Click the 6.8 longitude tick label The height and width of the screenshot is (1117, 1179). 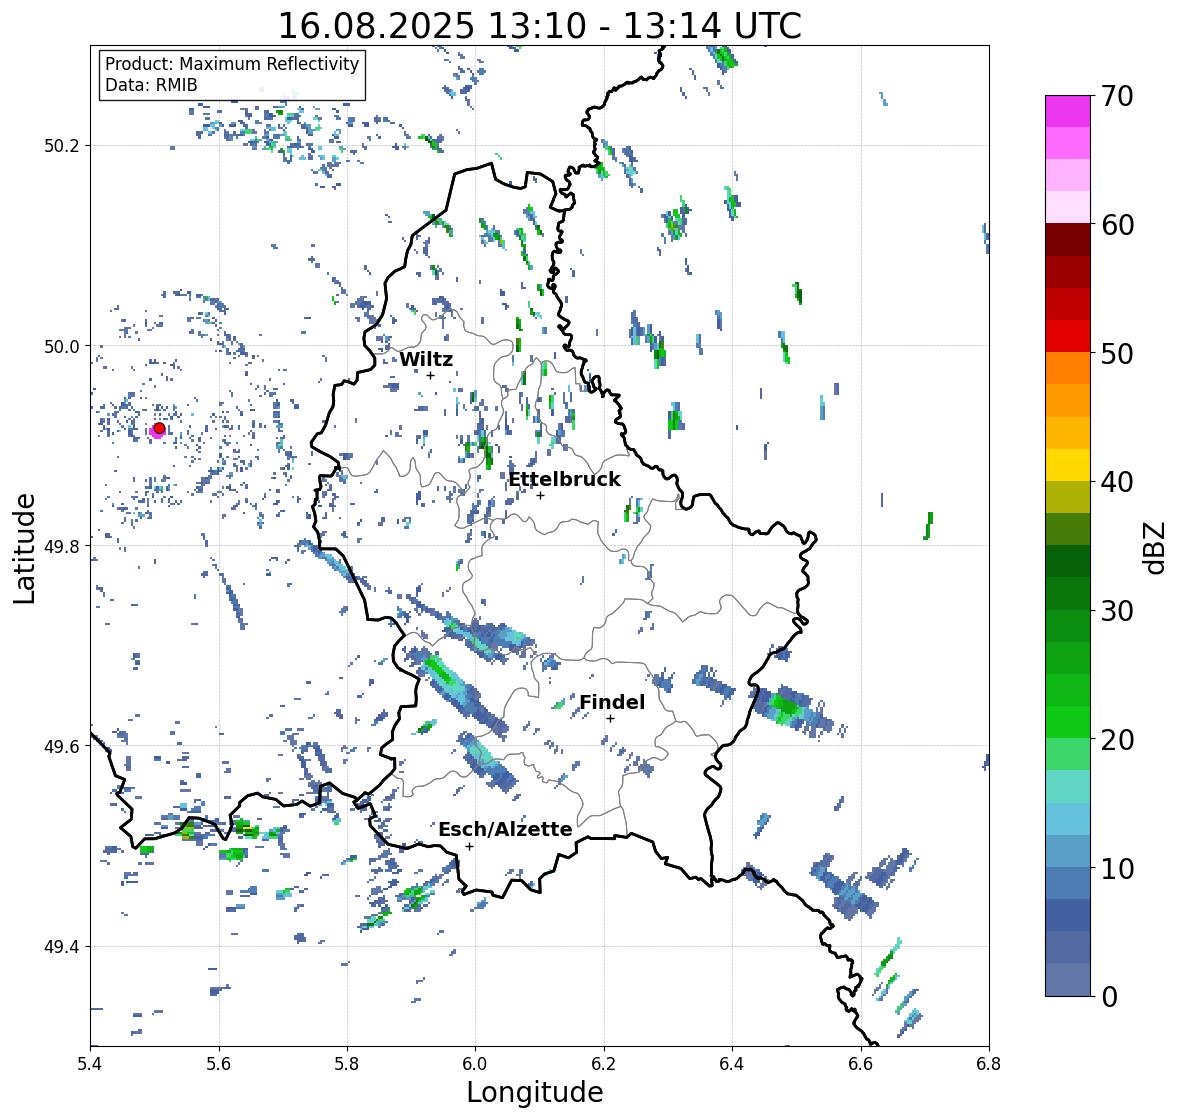(x=989, y=1064)
